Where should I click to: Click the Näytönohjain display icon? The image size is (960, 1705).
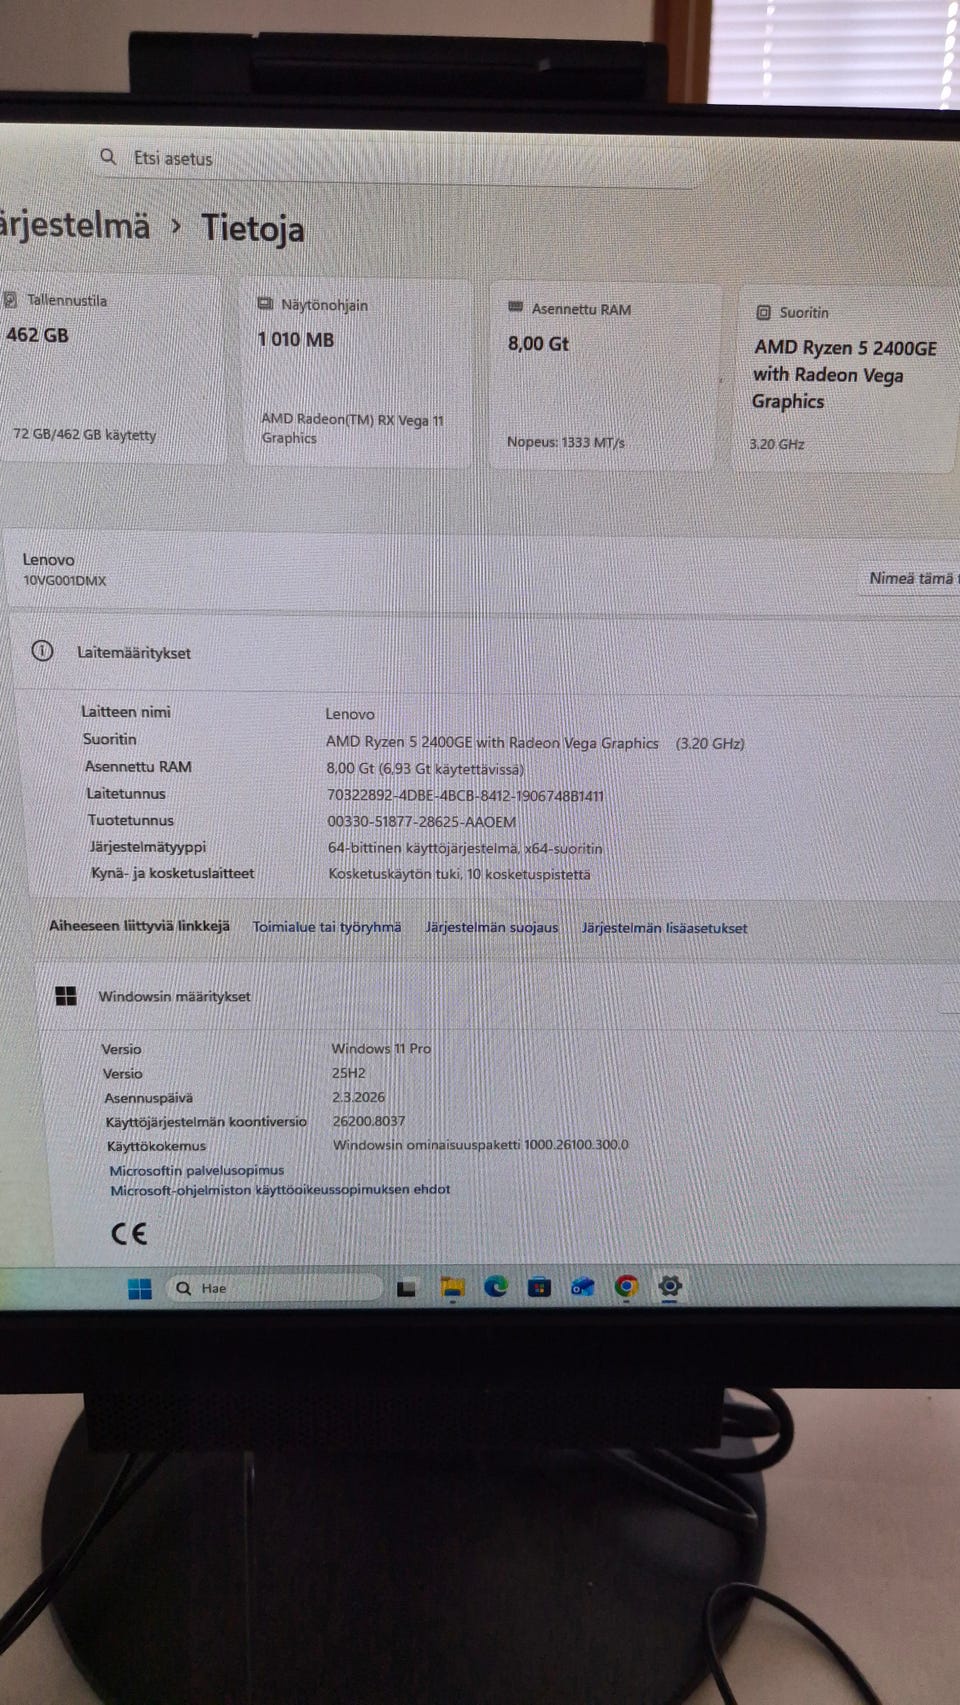[265, 304]
